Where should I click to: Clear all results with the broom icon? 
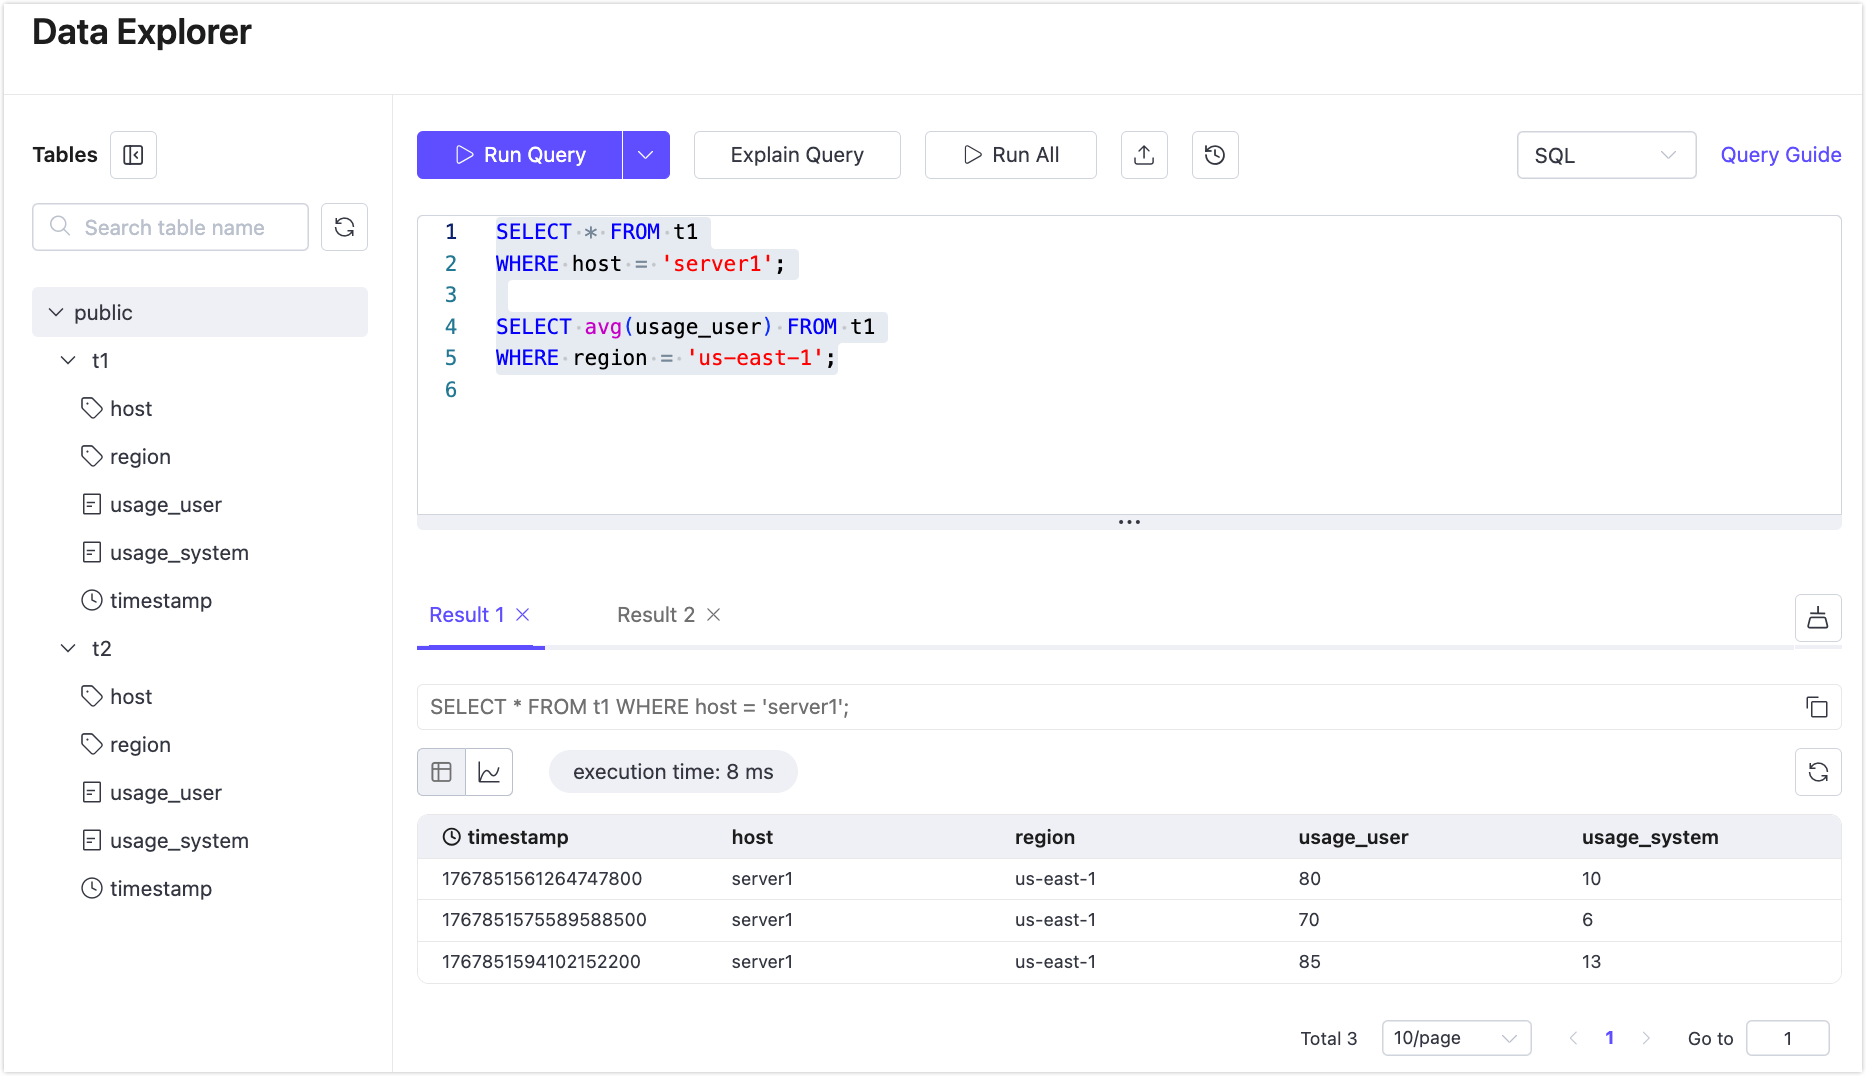tap(1818, 618)
